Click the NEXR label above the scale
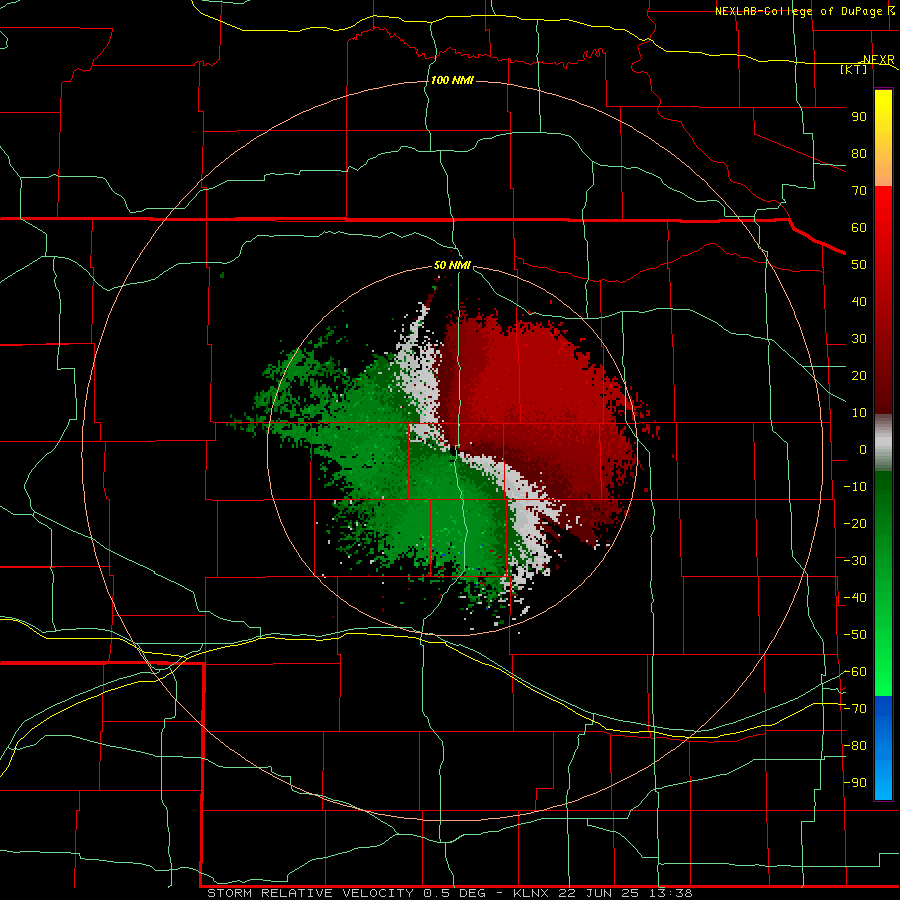Screen dimensions: 900x900 coord(879,60)
